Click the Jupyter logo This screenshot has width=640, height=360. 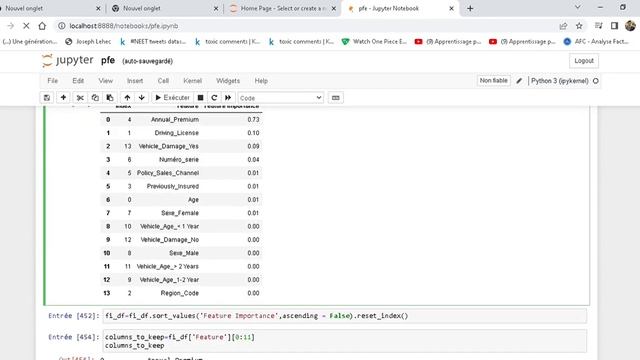68,60
